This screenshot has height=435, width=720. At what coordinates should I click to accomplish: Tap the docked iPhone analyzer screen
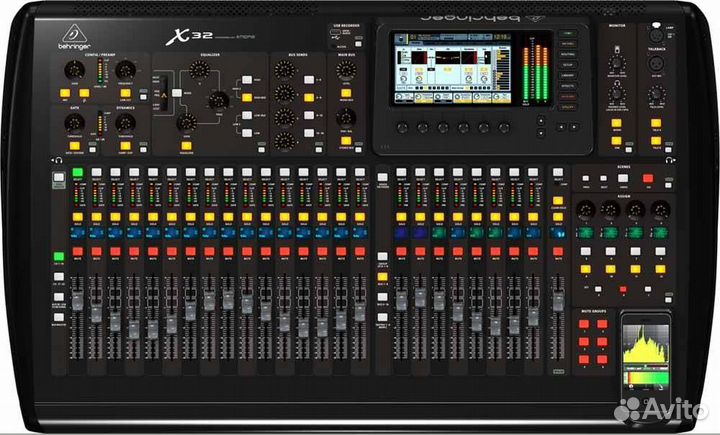click(x=645, y=357)
